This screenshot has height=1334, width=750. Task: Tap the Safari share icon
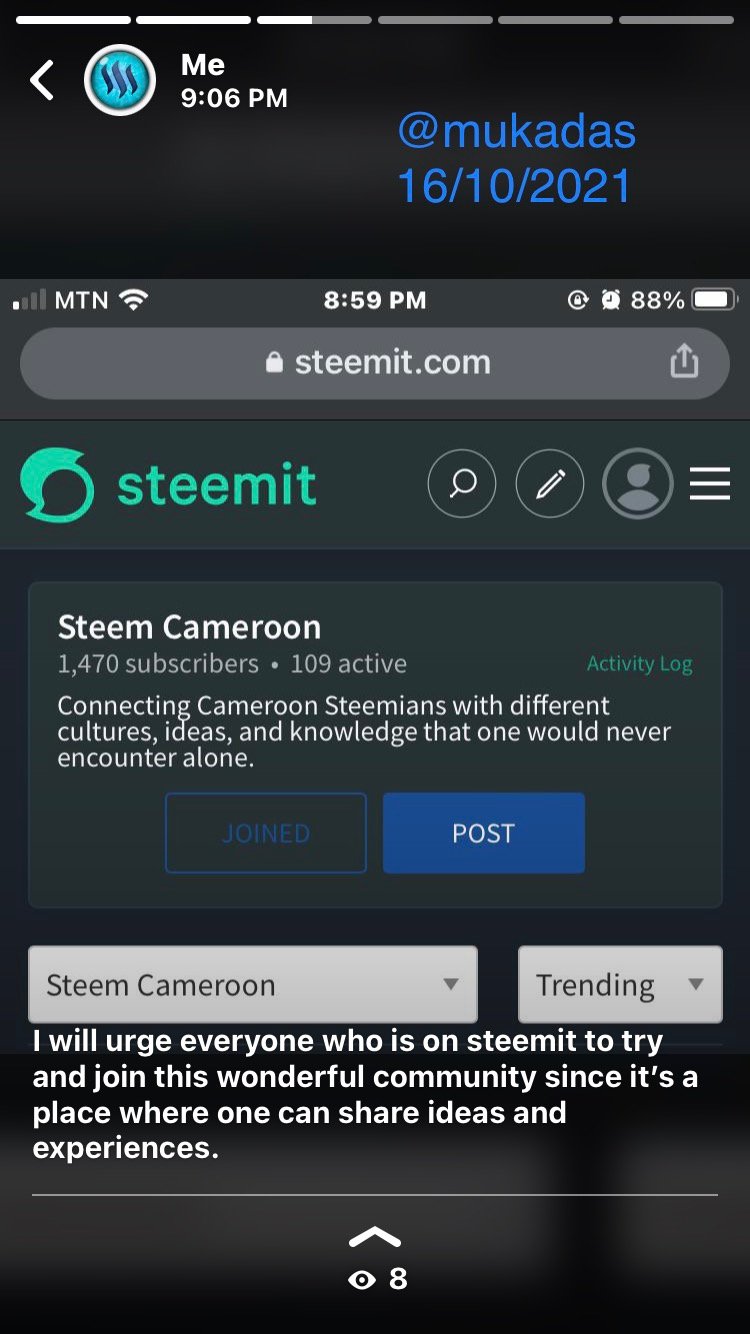(x=684, y=361)
